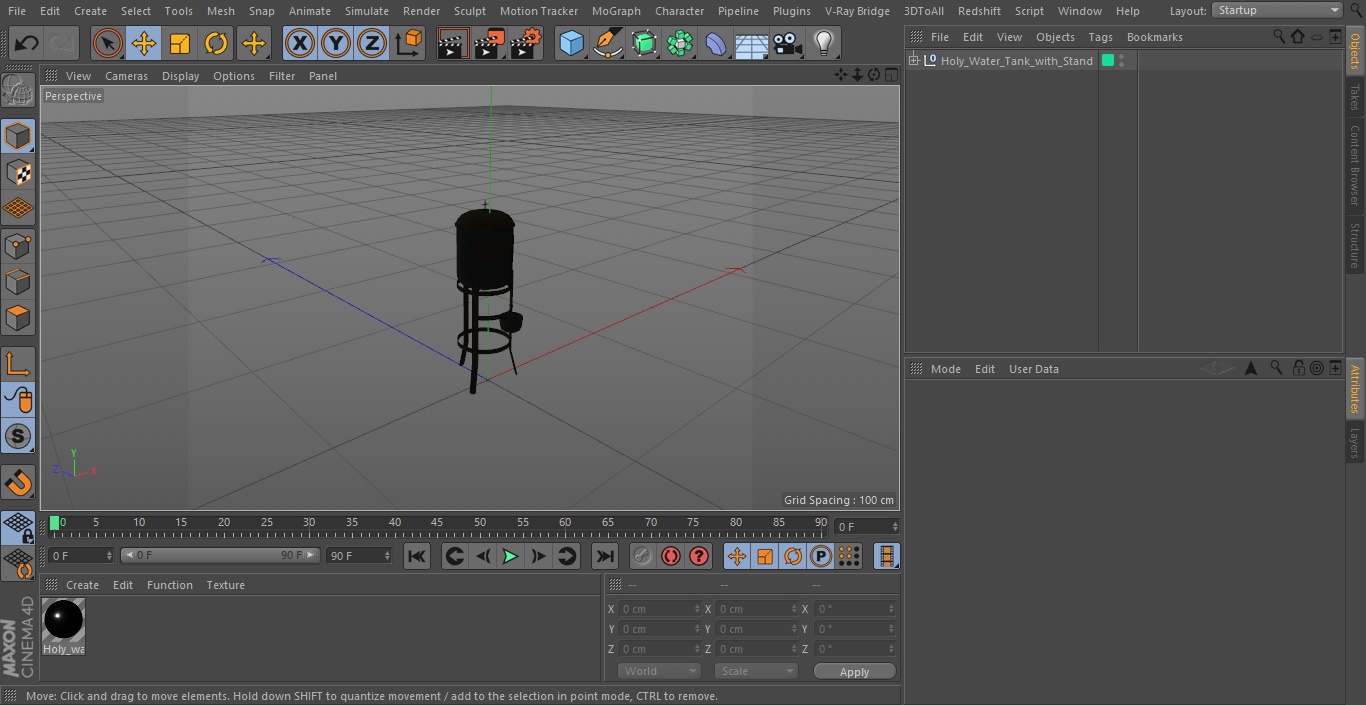Add a Subdivision Surface generator

(x=644, y=43)
